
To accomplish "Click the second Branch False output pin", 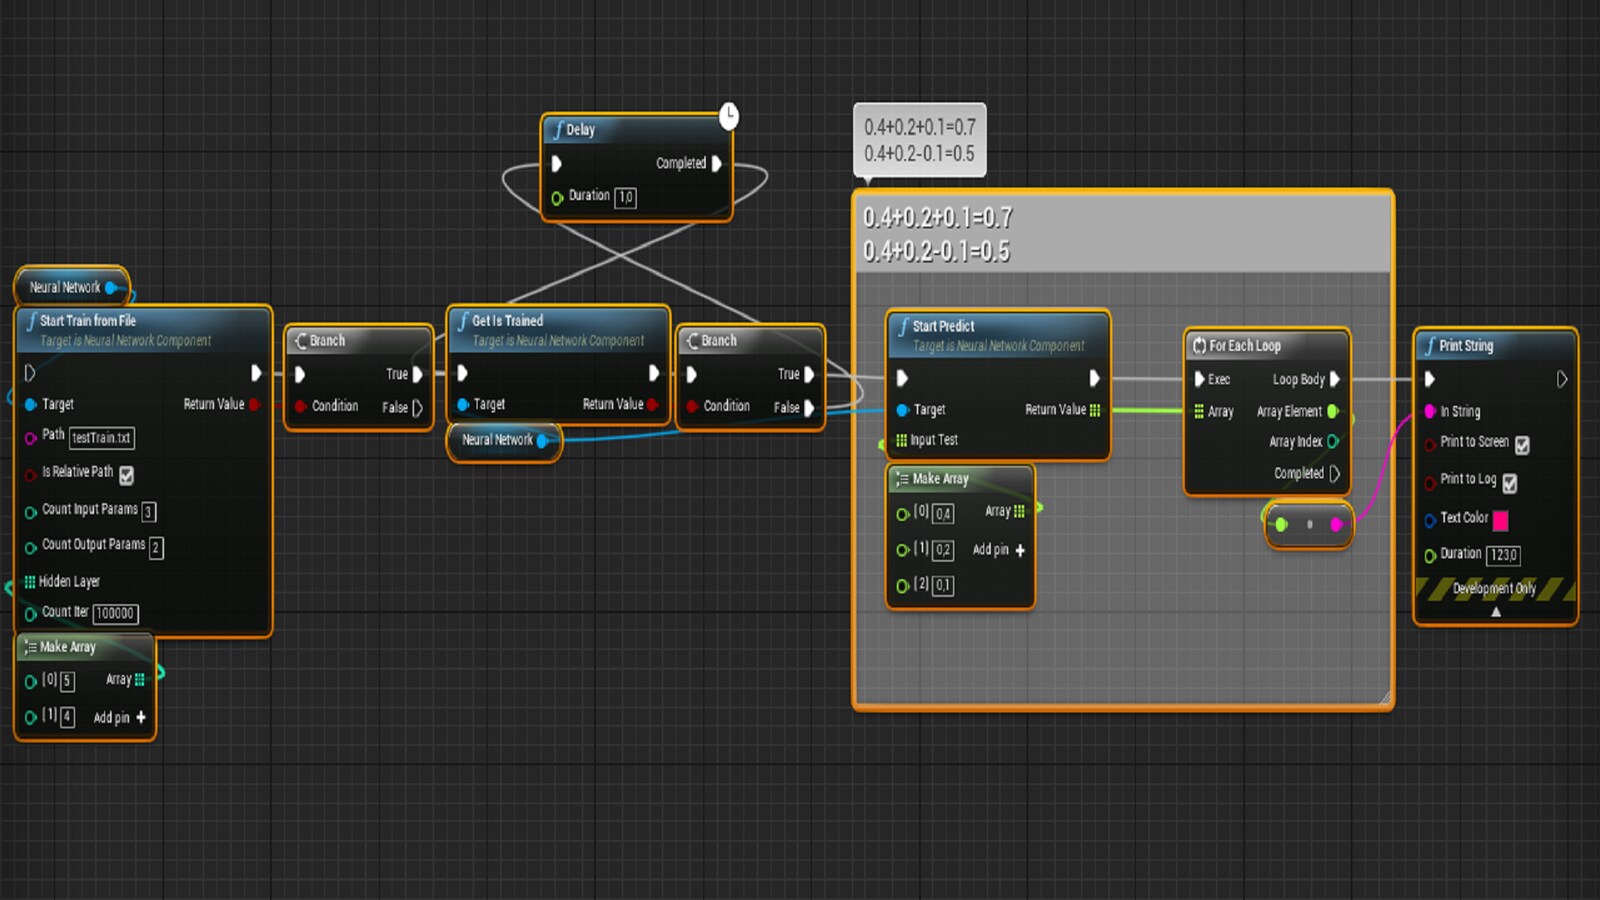I will click(809, 407).
